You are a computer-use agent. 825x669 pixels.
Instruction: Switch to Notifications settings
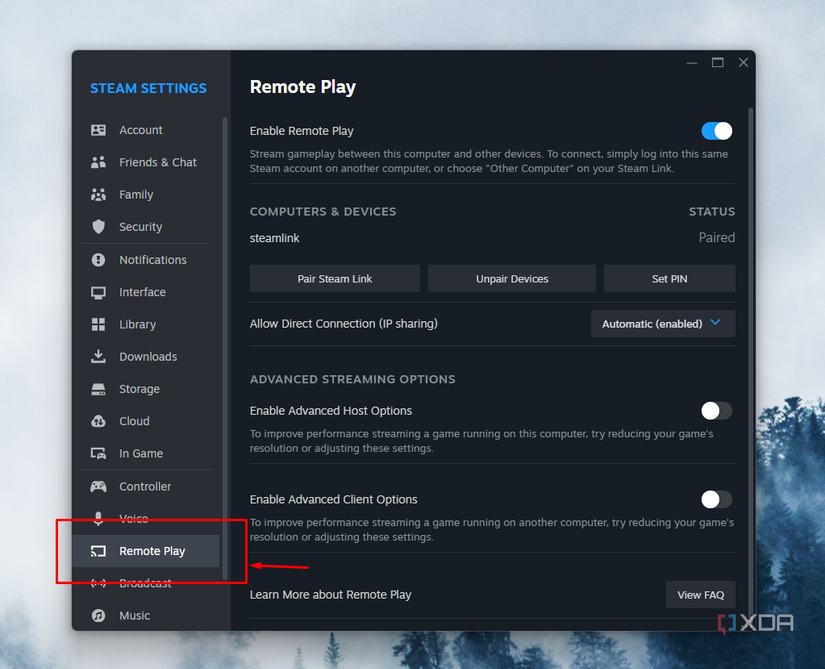pyautogui.click(x=146, y=260)
